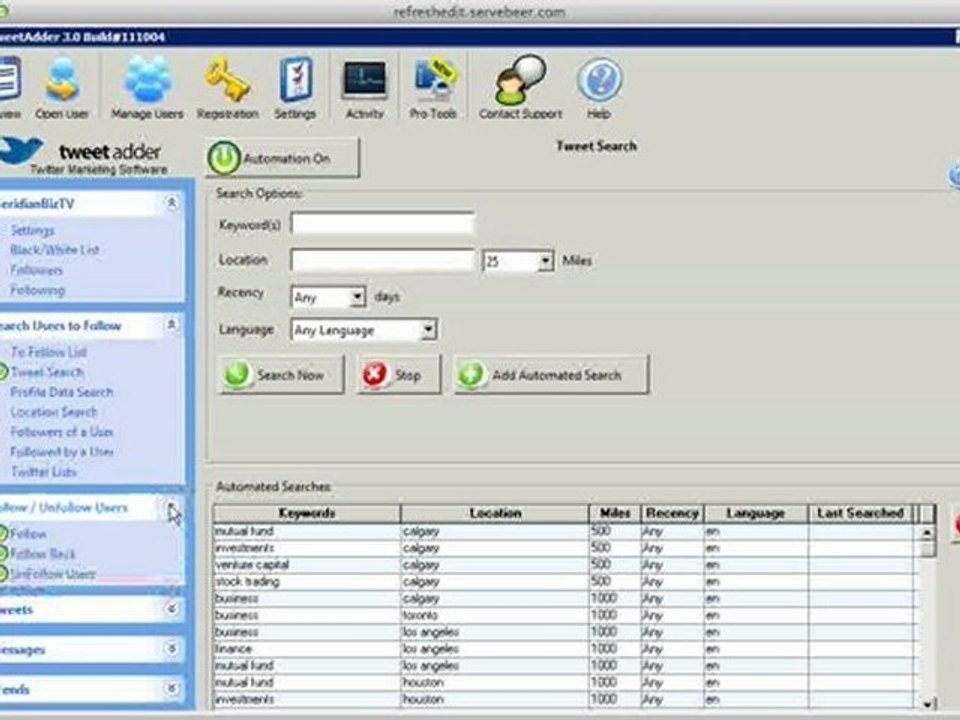Toggle the Automation On button

283,158
